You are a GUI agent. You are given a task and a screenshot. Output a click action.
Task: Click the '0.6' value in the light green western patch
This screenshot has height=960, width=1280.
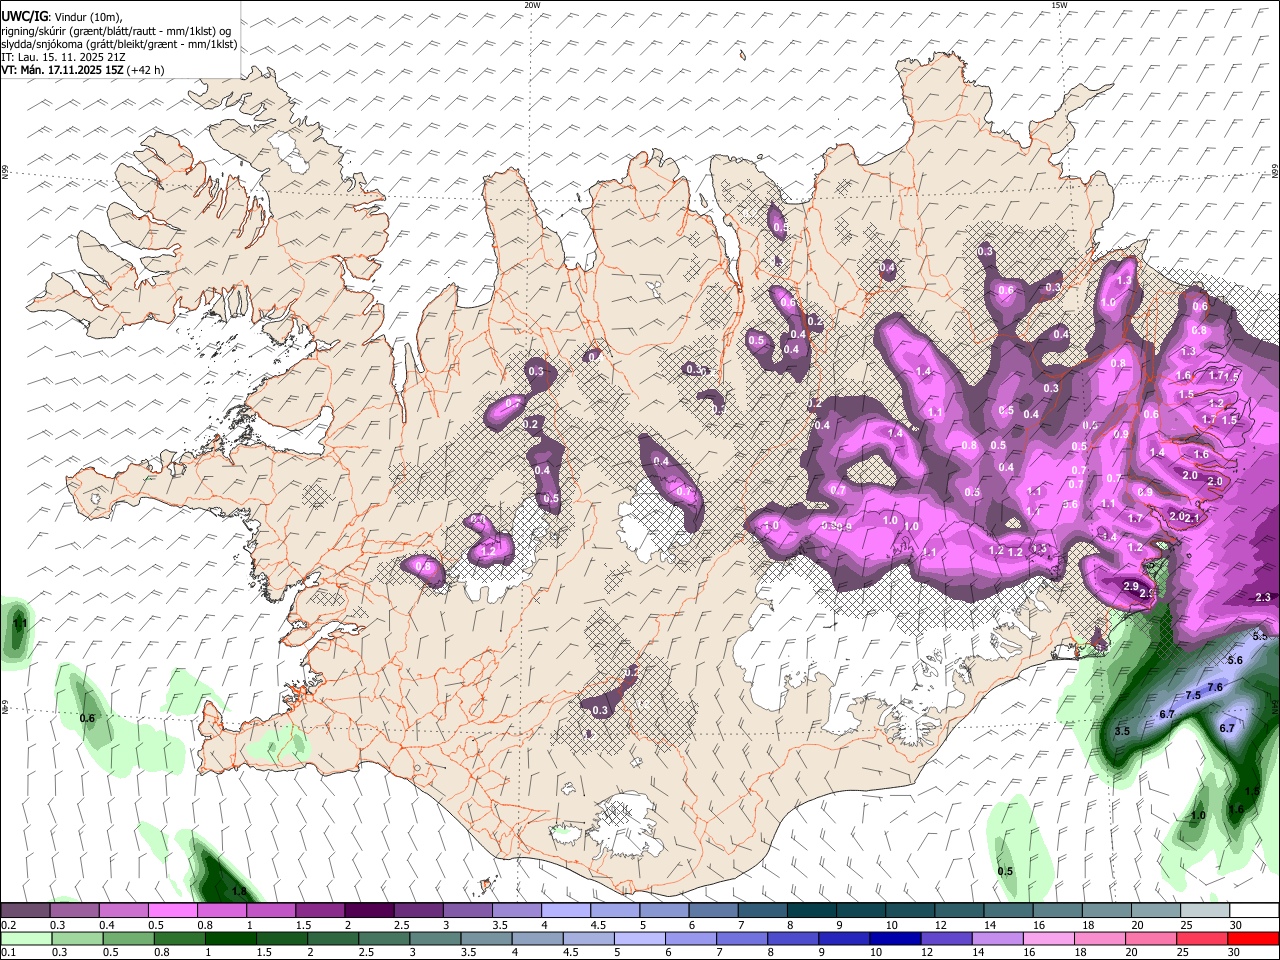[x=87, y=718]
